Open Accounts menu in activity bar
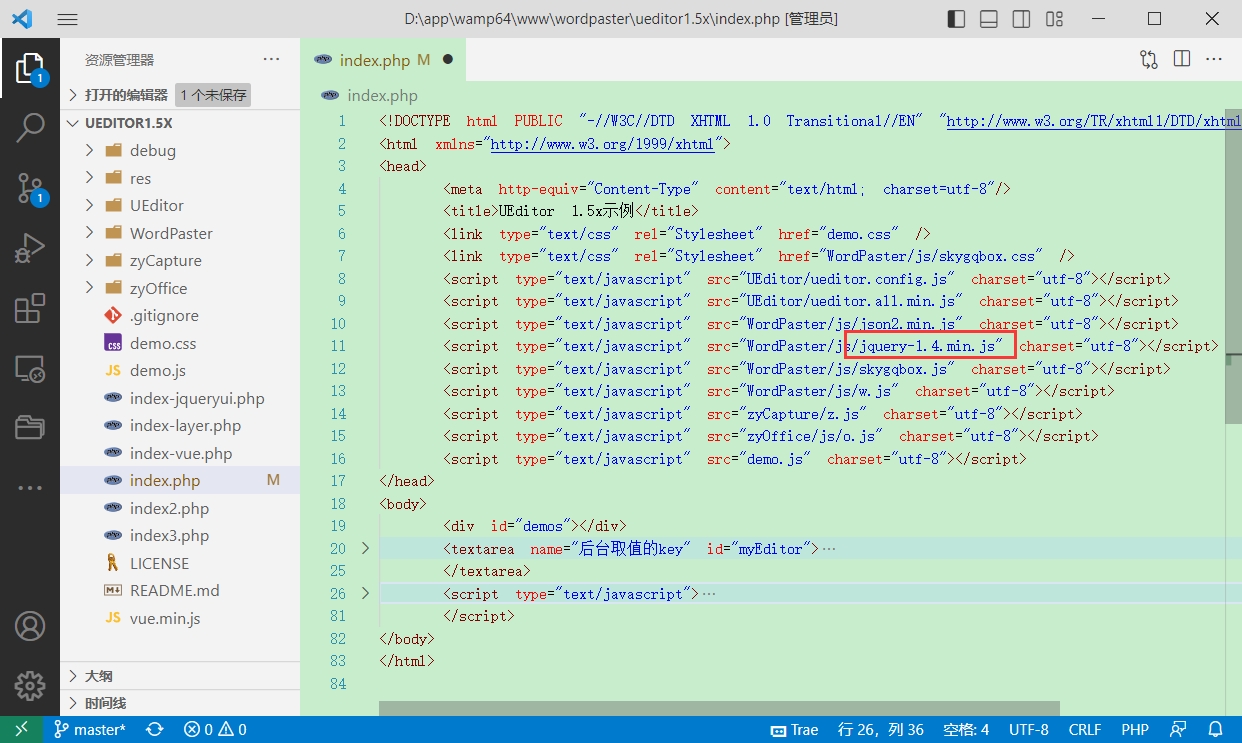The image size is (1242, 743). coord(30,626)
